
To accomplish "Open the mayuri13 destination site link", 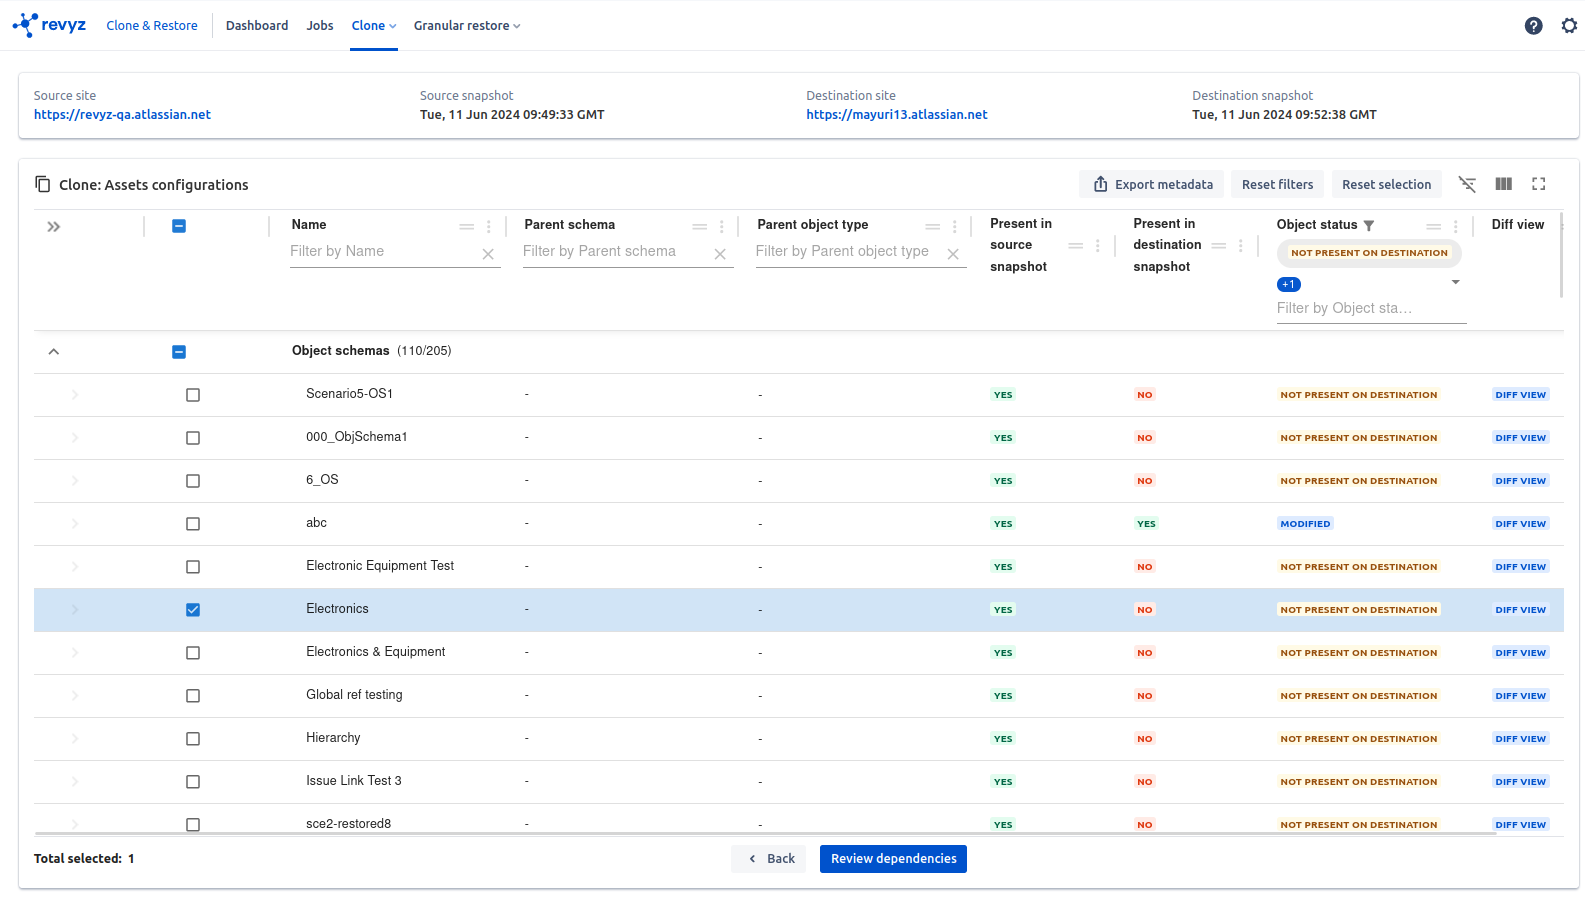I will 897,115.
